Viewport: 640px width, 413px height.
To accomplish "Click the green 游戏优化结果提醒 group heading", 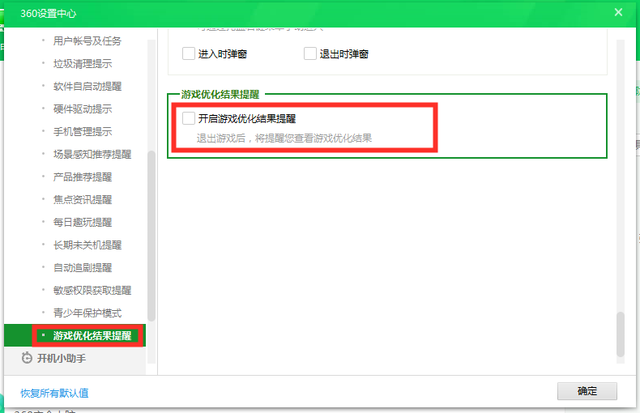I will point(220,95).
